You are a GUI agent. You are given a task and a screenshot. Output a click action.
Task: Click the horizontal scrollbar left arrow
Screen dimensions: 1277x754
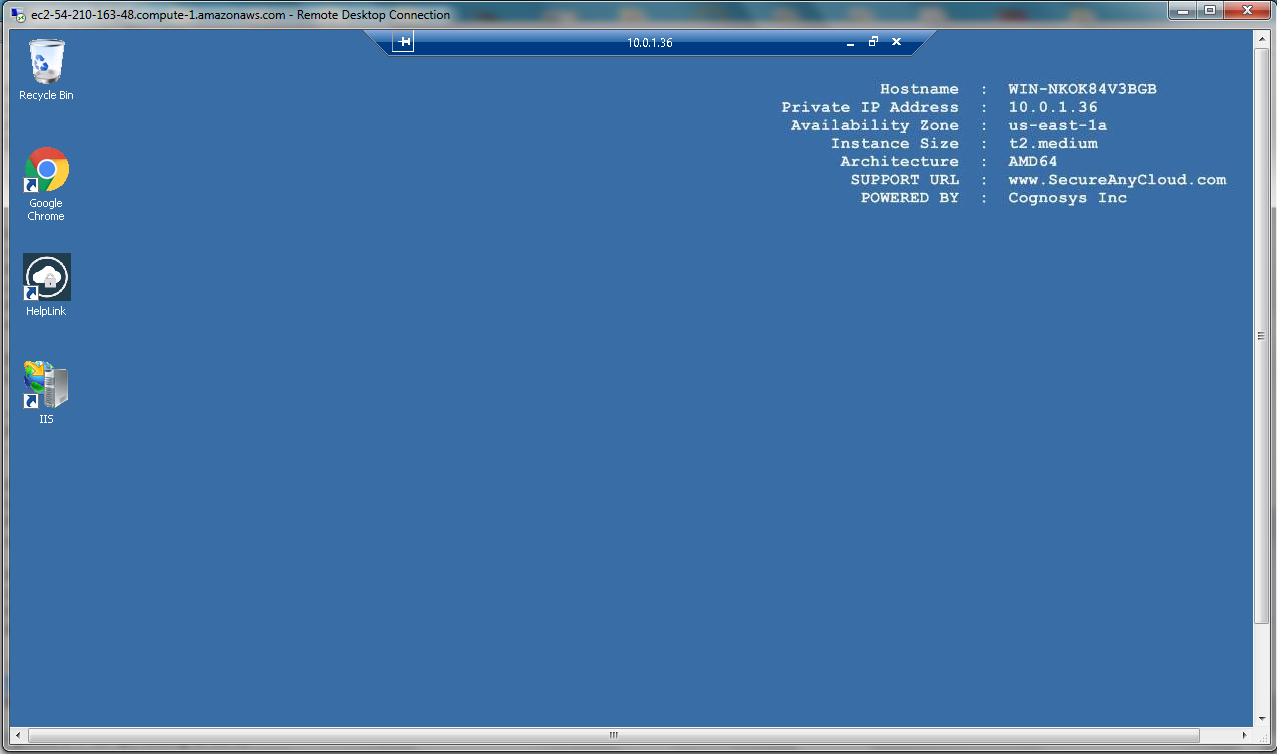18,735
